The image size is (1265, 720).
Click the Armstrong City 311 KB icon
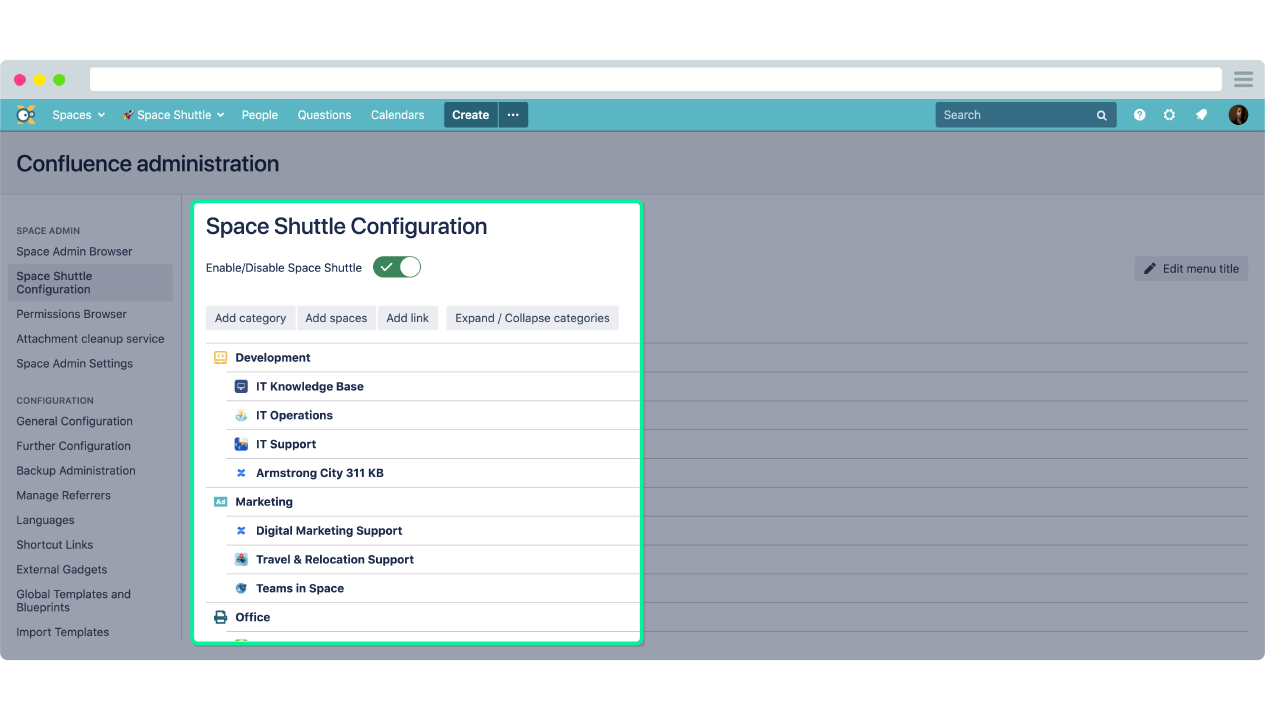coord(240,473)
